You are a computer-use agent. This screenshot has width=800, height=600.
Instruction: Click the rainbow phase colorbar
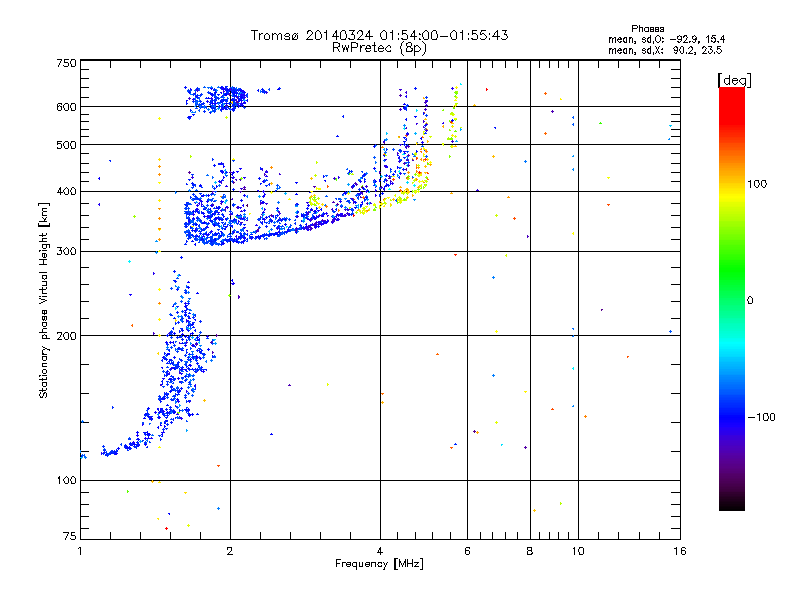pos(732,299)
